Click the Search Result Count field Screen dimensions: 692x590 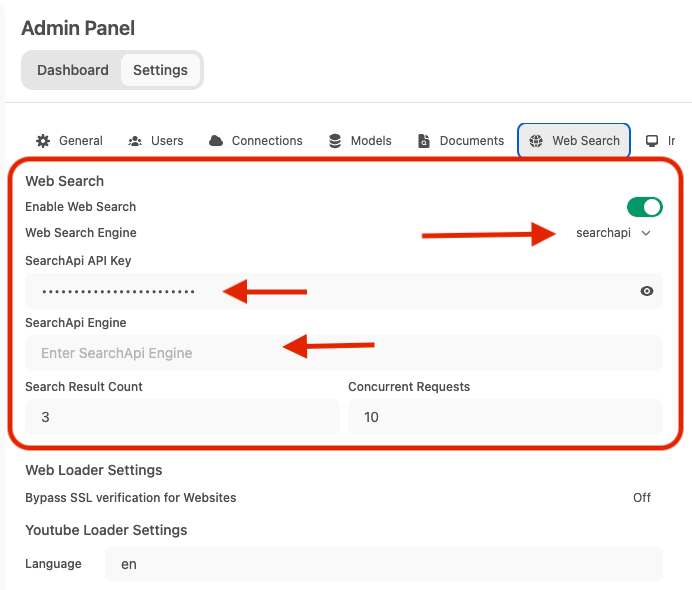(x=182, y=417)
